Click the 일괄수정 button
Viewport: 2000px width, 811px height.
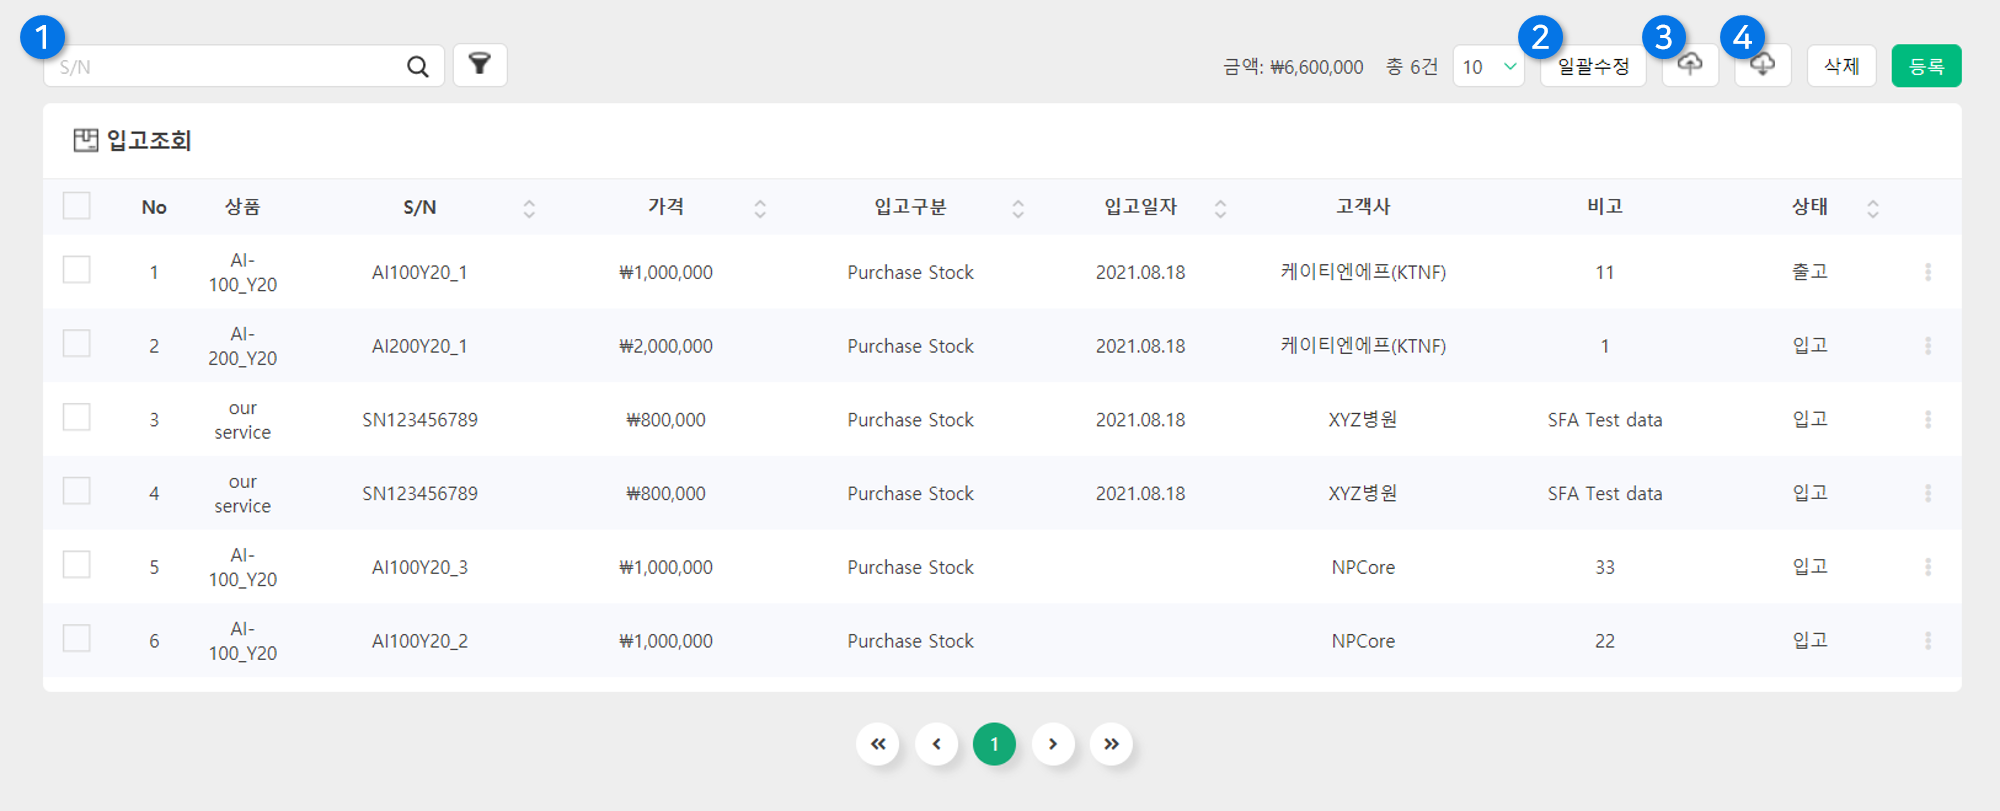coord(1593,66)
